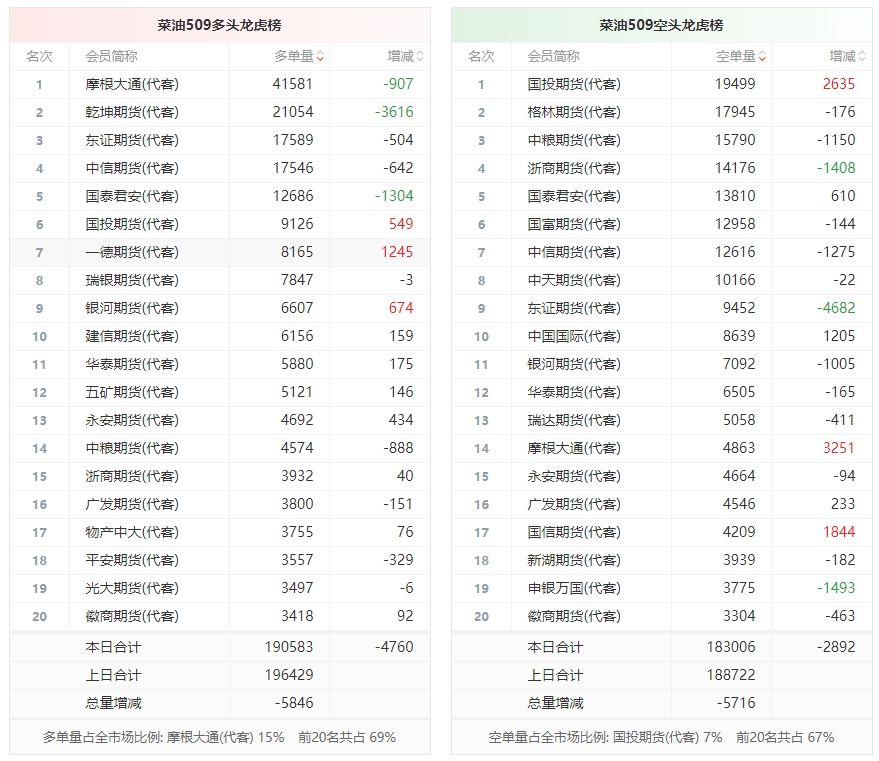This screenshot has height=761, width=879.
Task: Select 乾坤期货(代客) in long table
Action: [132, 112]
